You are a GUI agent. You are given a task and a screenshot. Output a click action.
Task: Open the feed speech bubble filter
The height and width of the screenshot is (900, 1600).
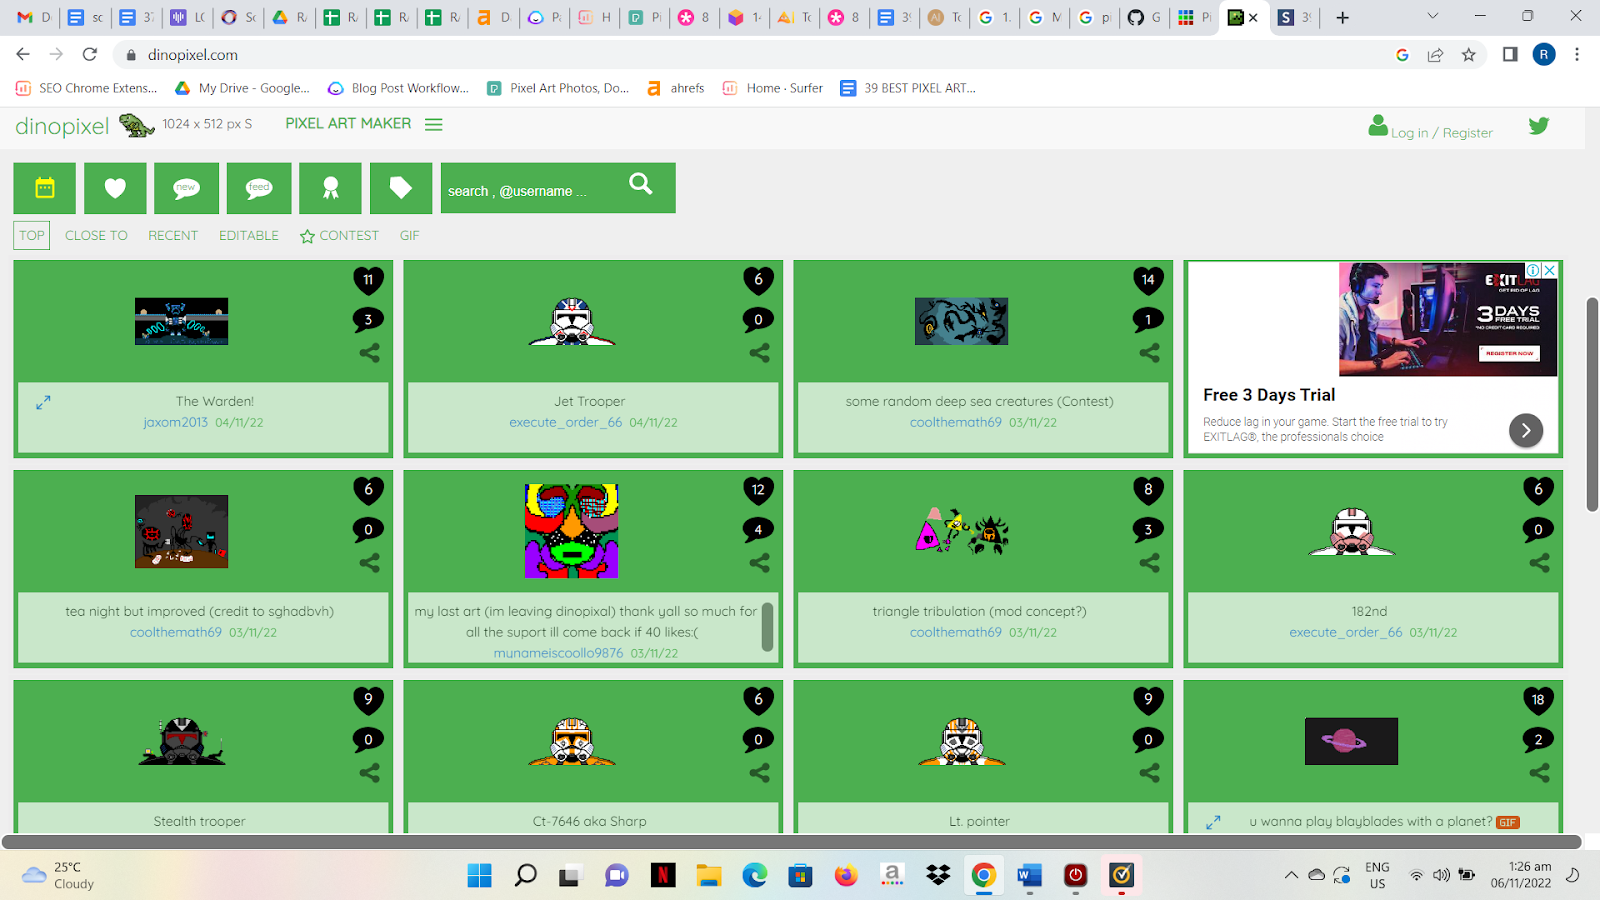click(259, 188)
